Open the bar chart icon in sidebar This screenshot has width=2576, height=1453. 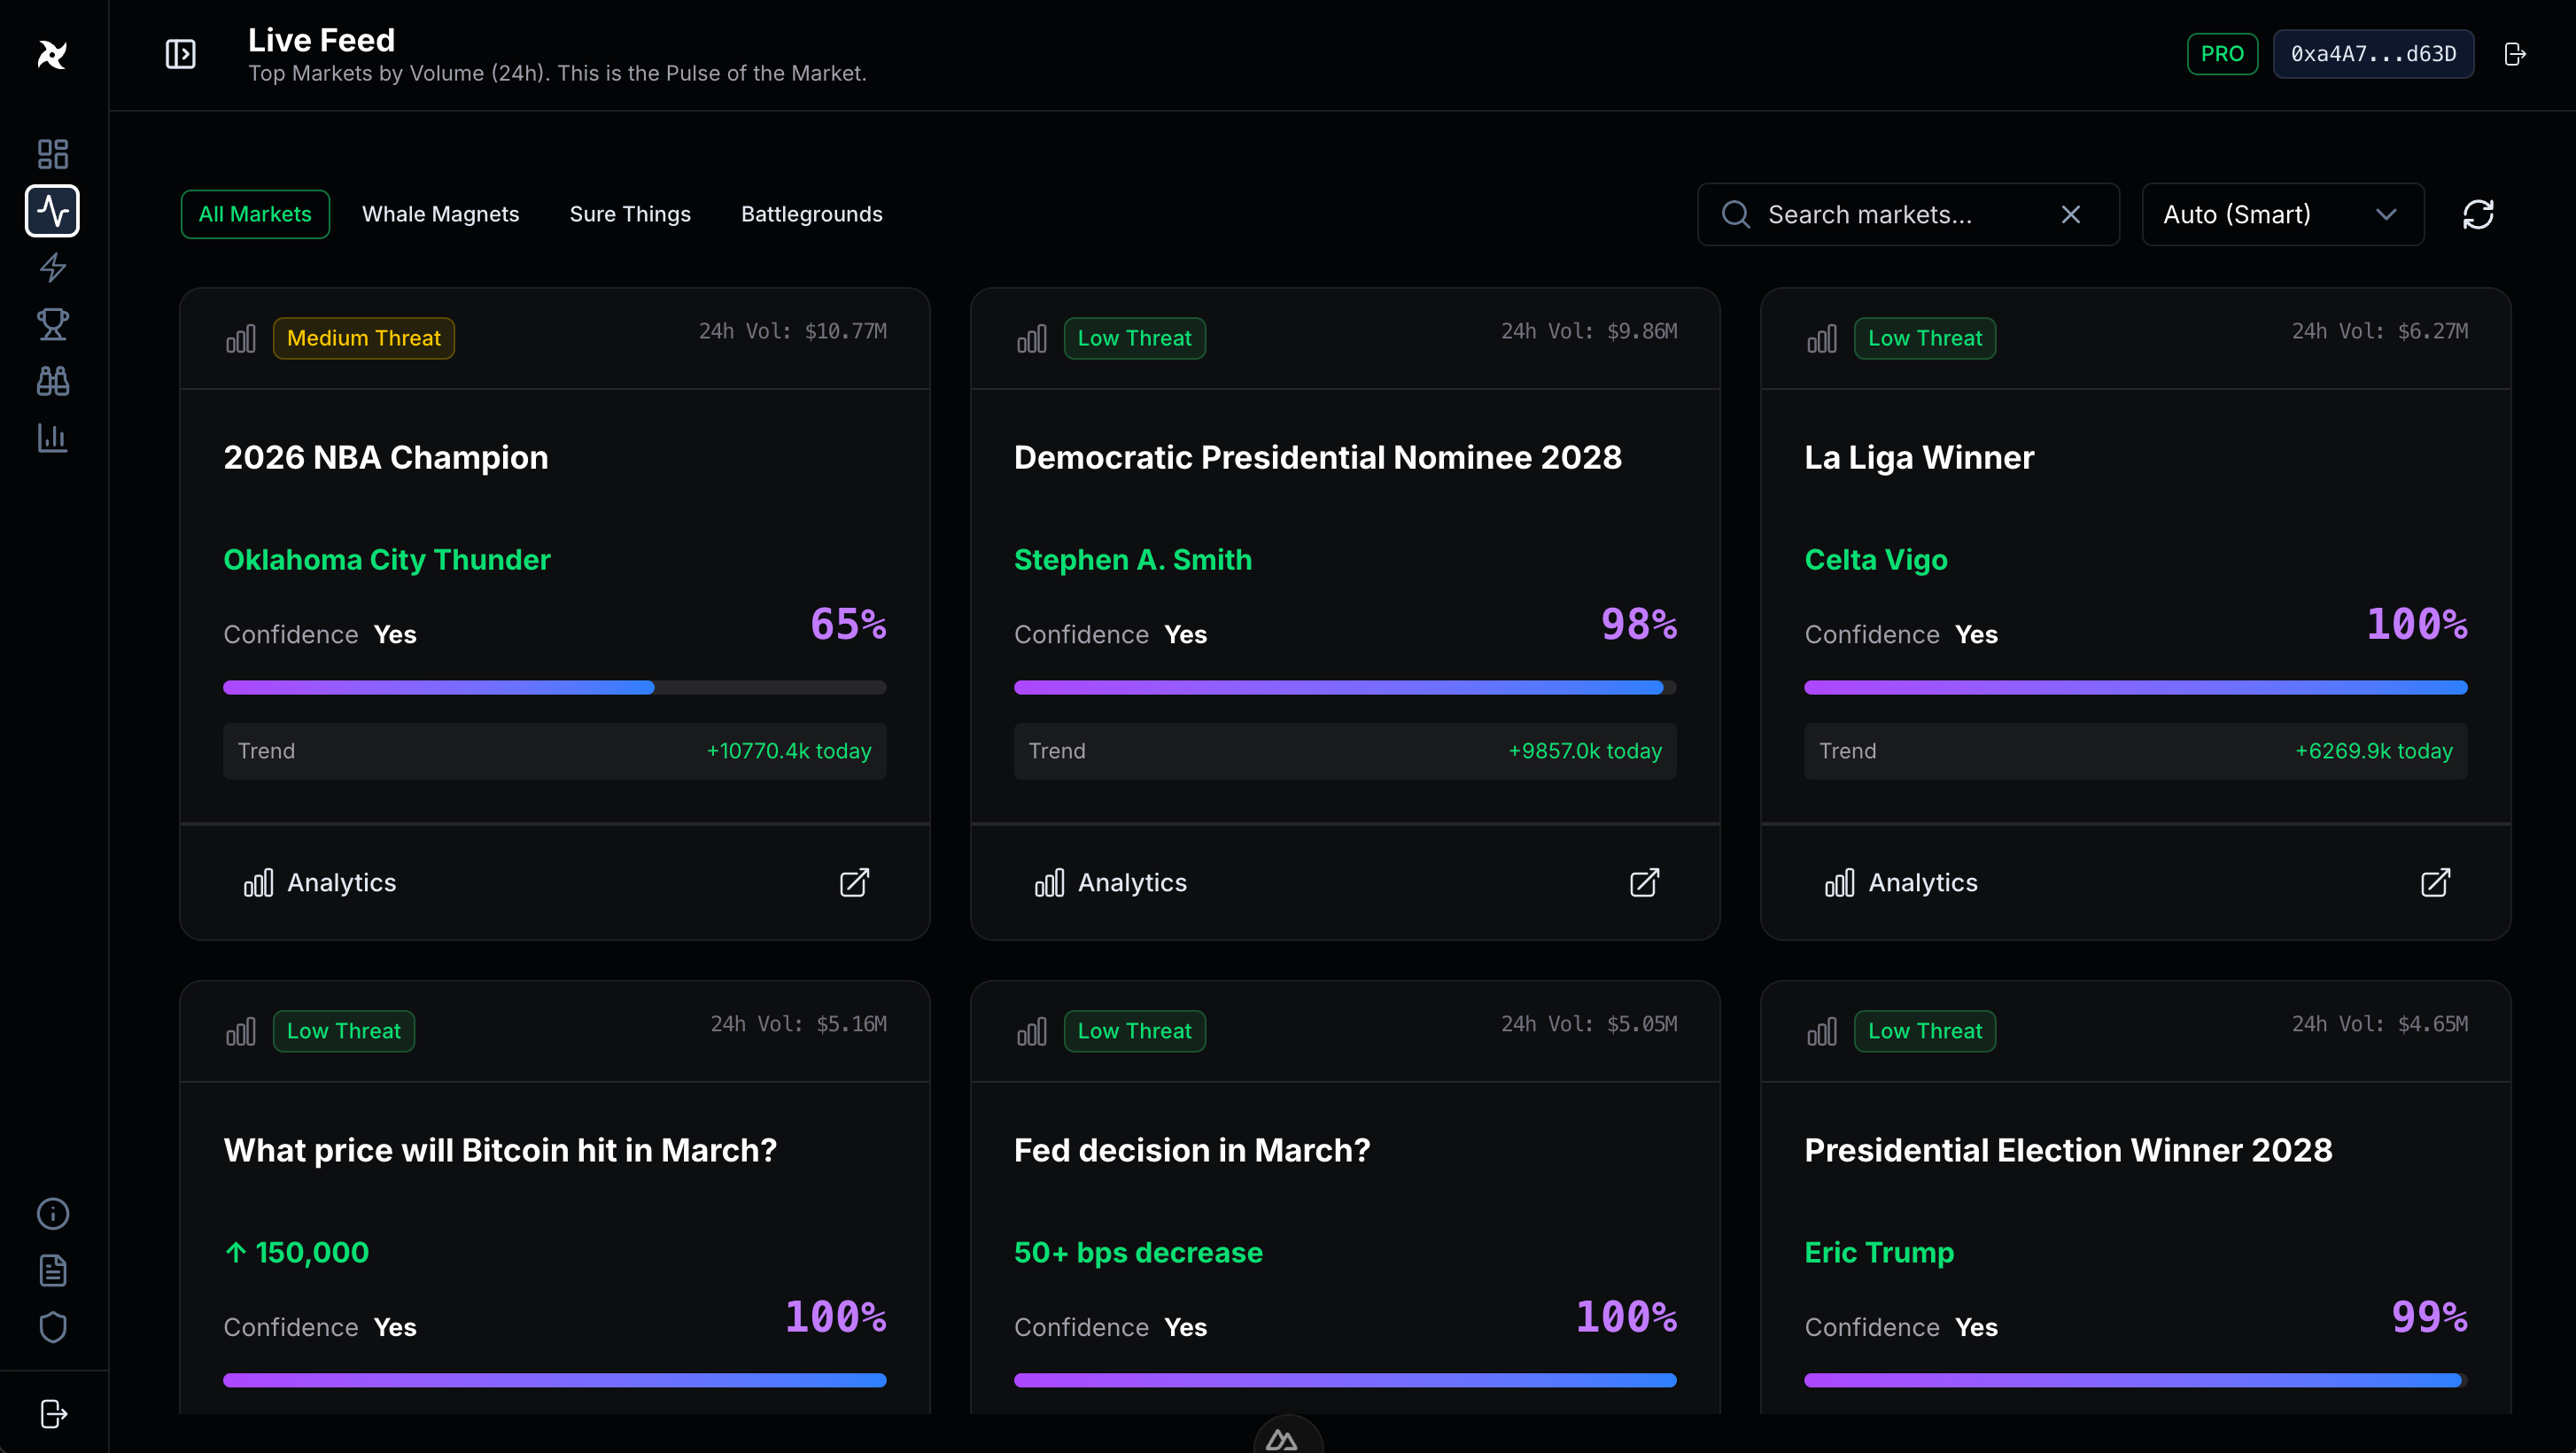(52, 438)
